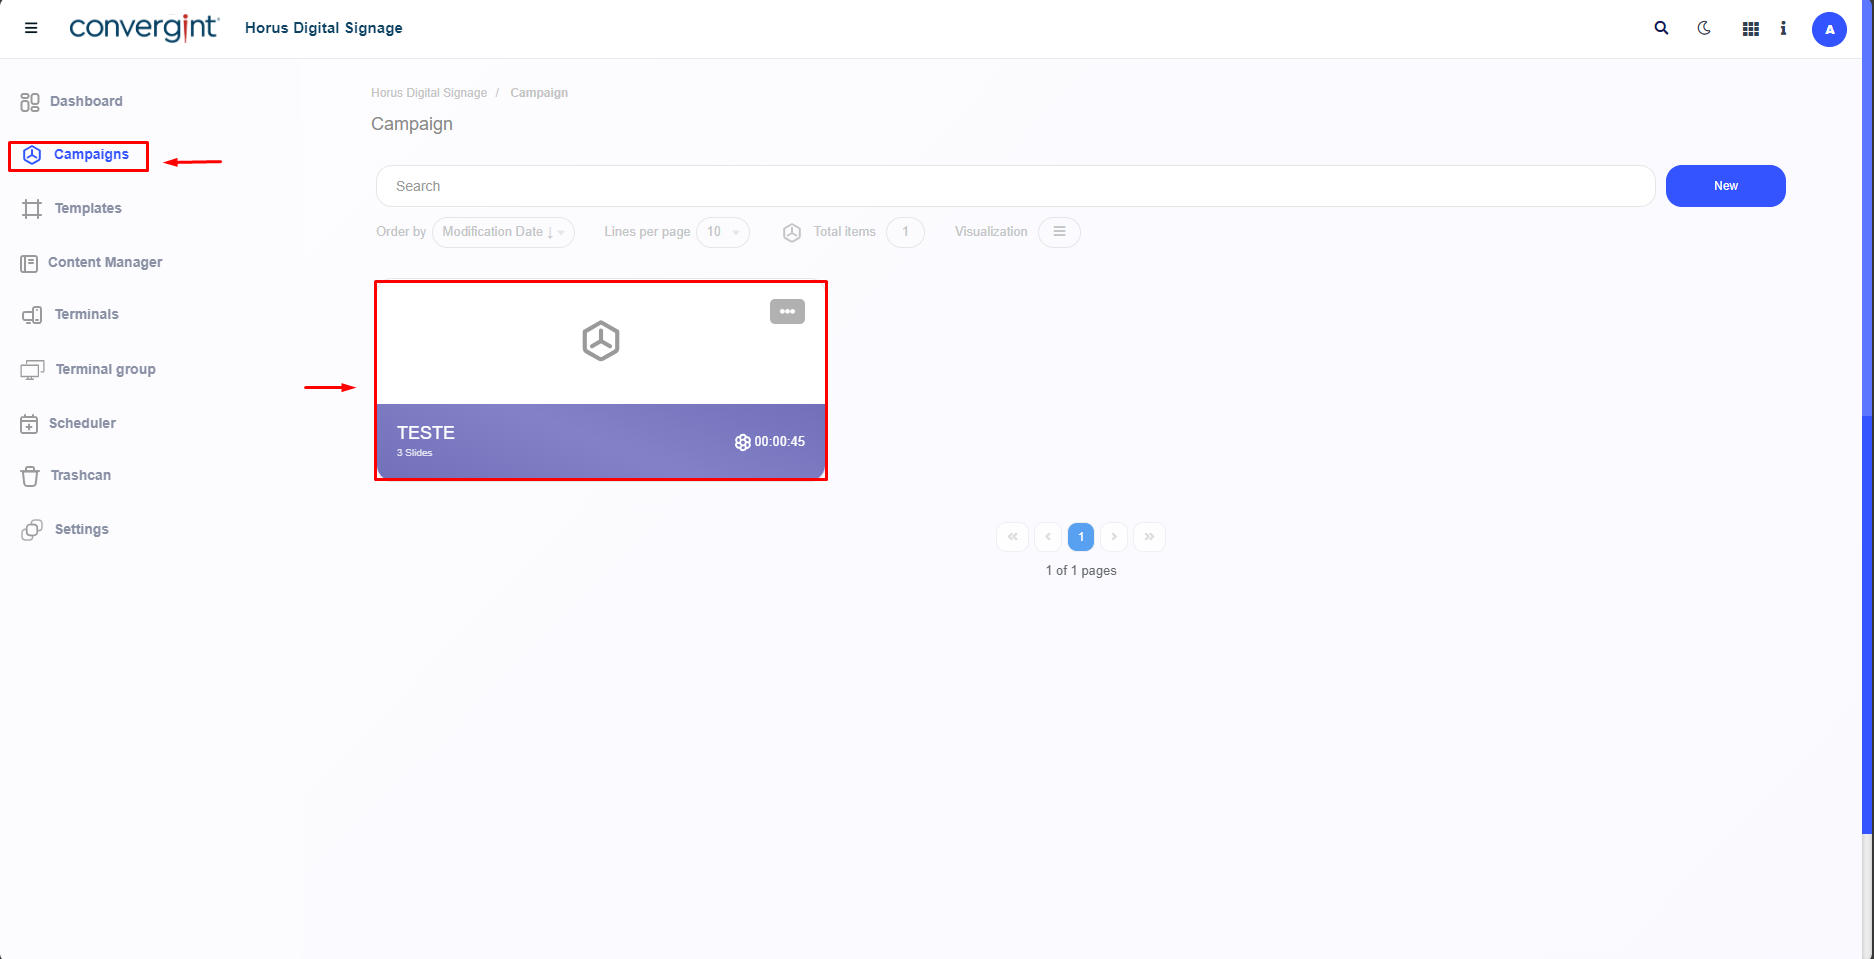Click the hamburger menu icon
Screen dimensions: 1874x959
(31, 28)
